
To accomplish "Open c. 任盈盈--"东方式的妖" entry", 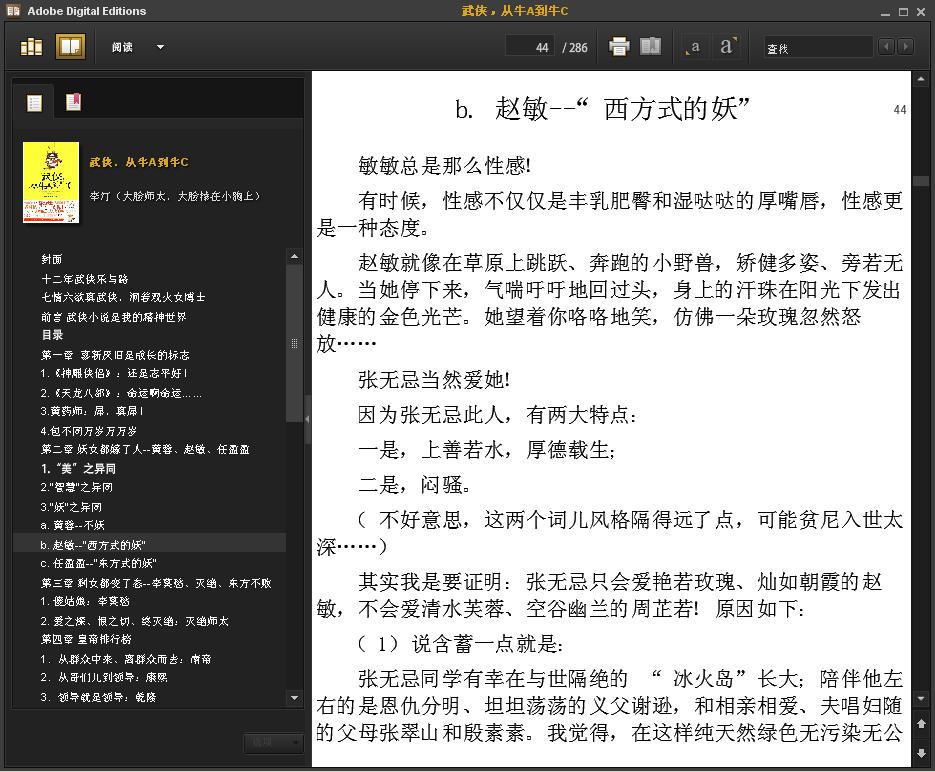I will pyautogui.click(x=98, y=563).
